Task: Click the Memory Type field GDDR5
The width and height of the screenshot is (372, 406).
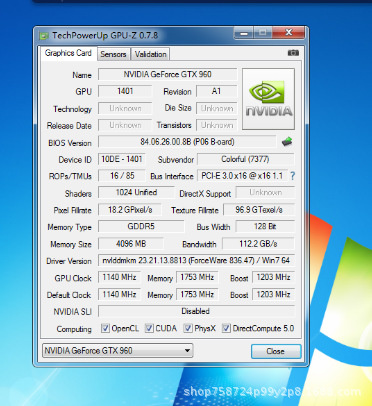Action: click(141, 226)
